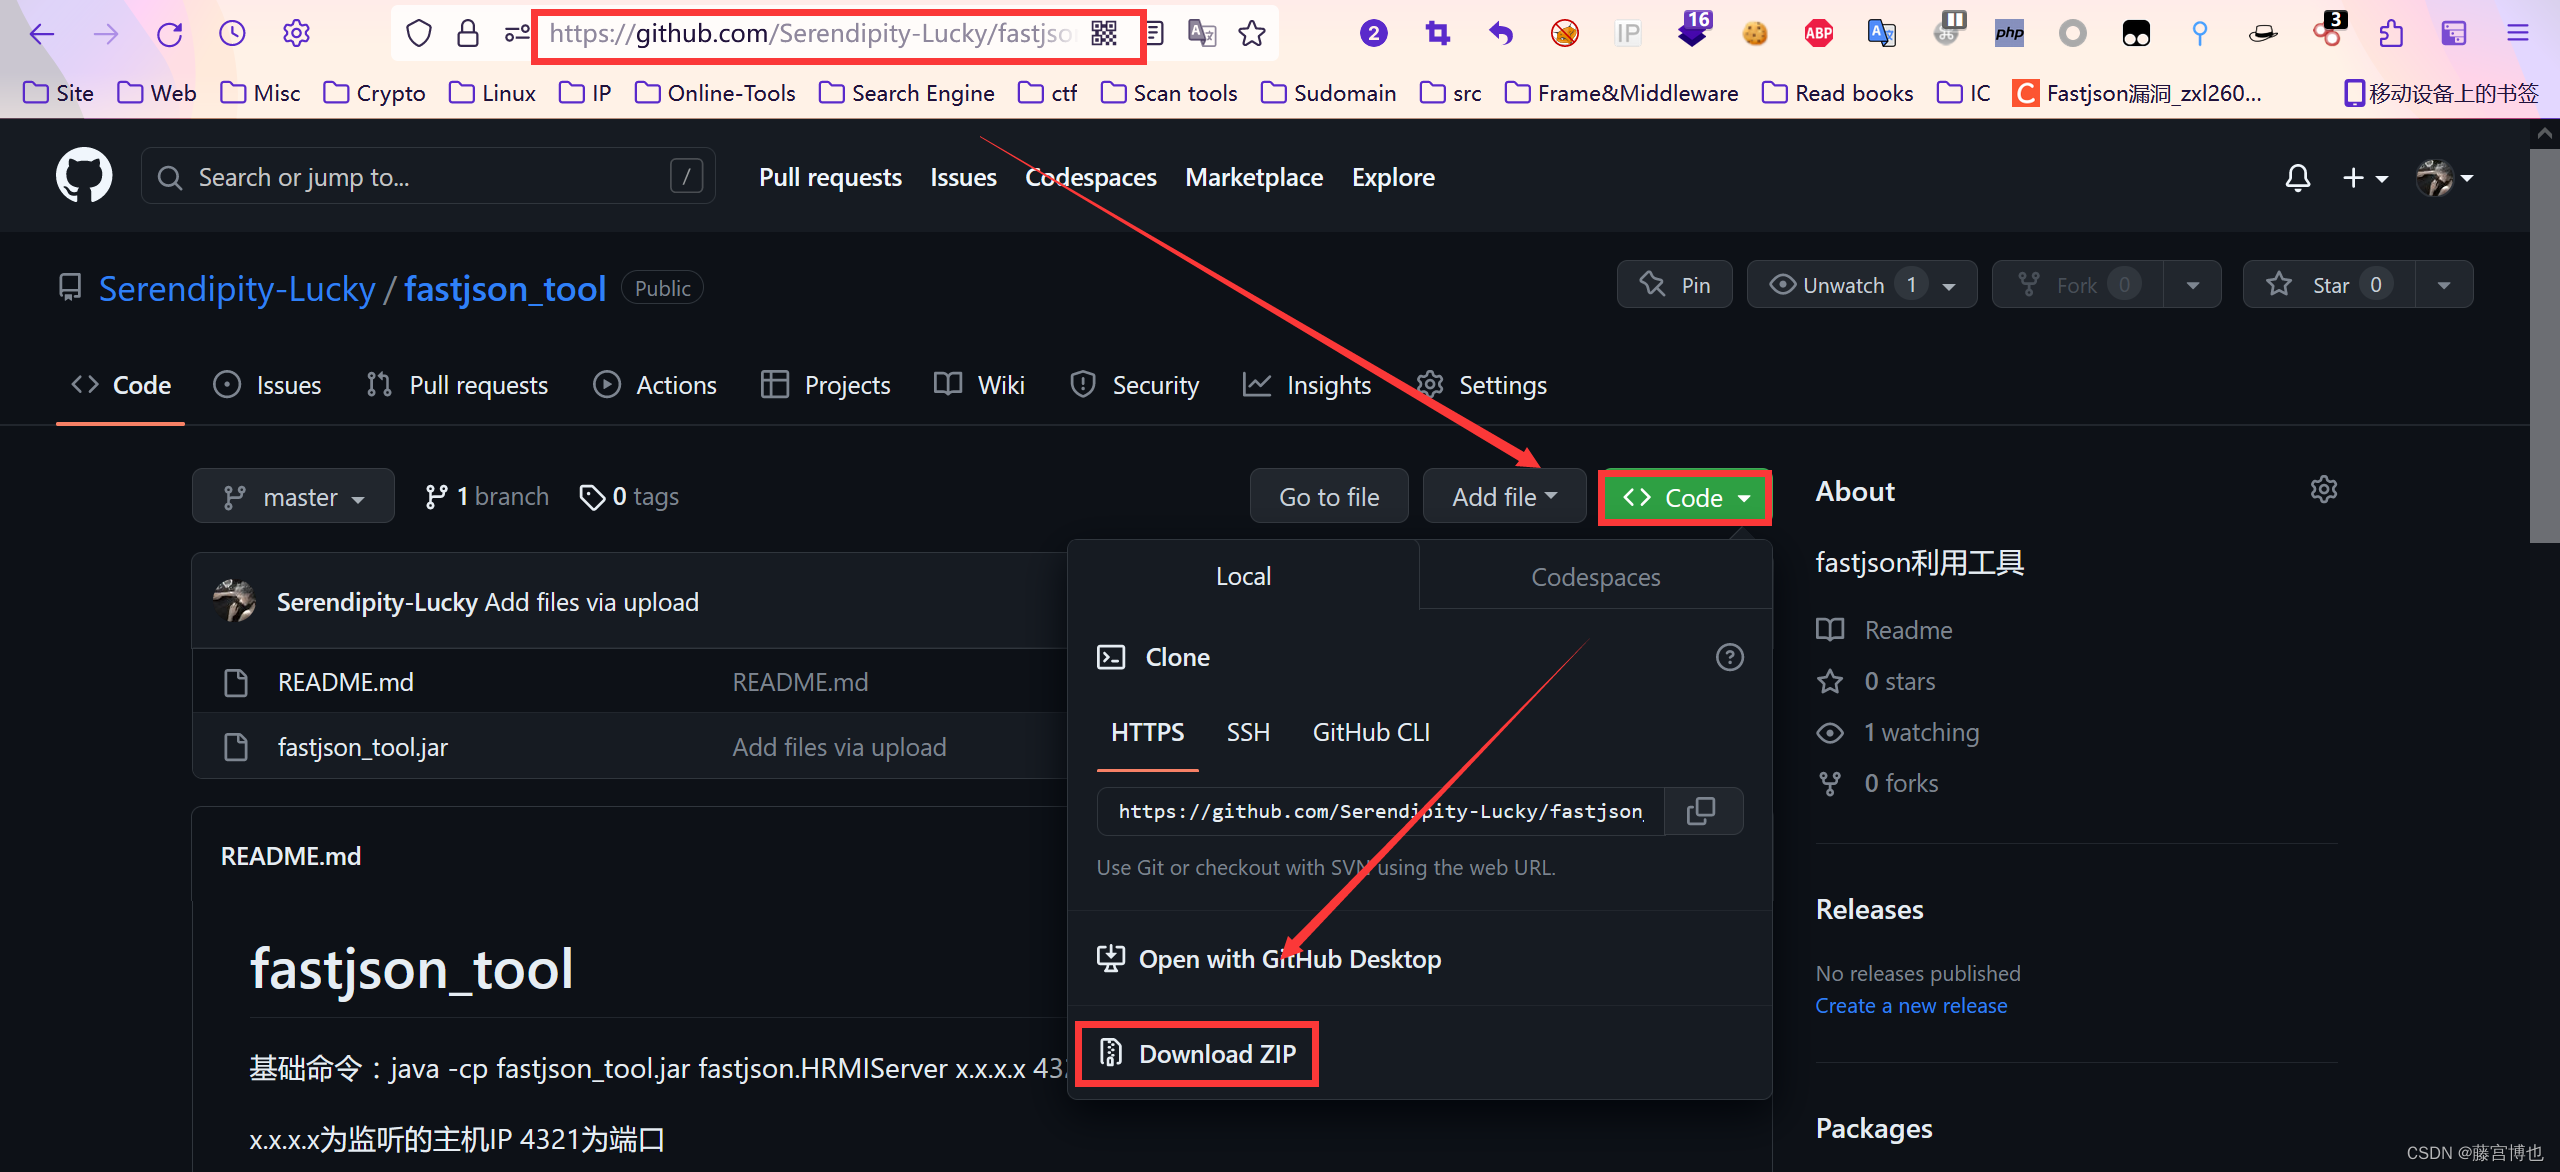Open the Serendipity-Lucky owner link
This screenshot has height=1172, width=2560.
[x=237, y=288]
